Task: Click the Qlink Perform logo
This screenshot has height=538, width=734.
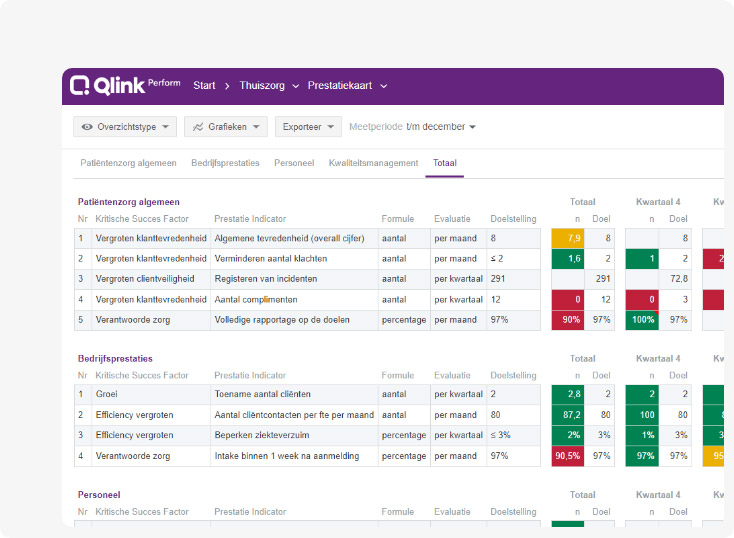Action: coord(125,86)
